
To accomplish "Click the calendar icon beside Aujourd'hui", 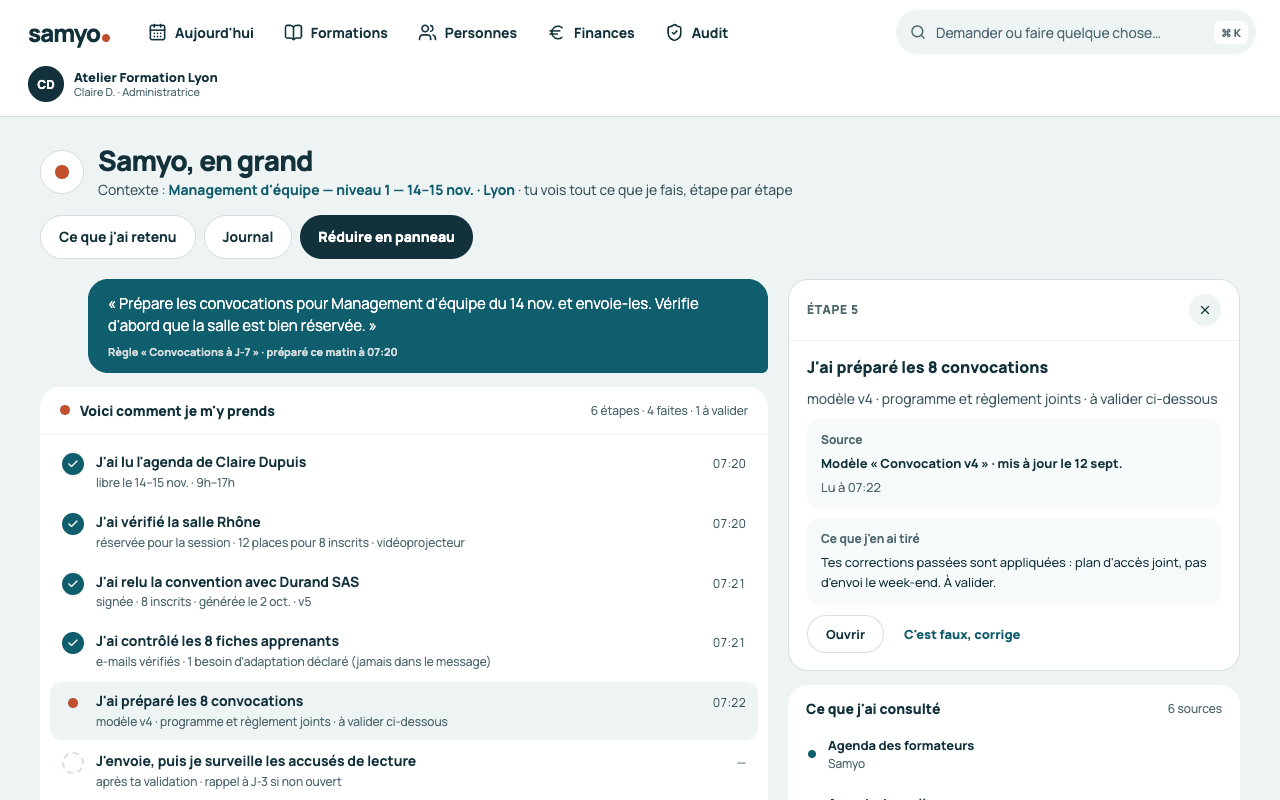I will 158,33.
